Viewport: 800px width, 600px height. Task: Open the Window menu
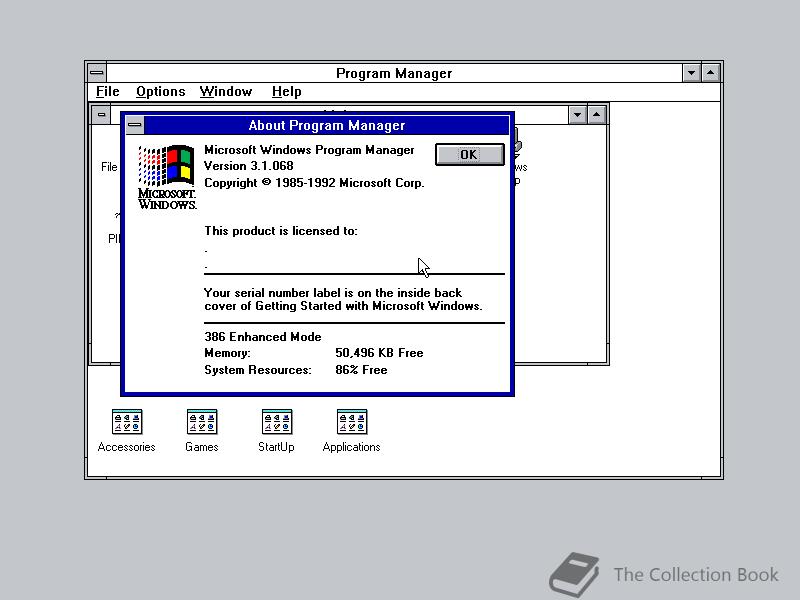pyautogui.click(x=226, y=92)
